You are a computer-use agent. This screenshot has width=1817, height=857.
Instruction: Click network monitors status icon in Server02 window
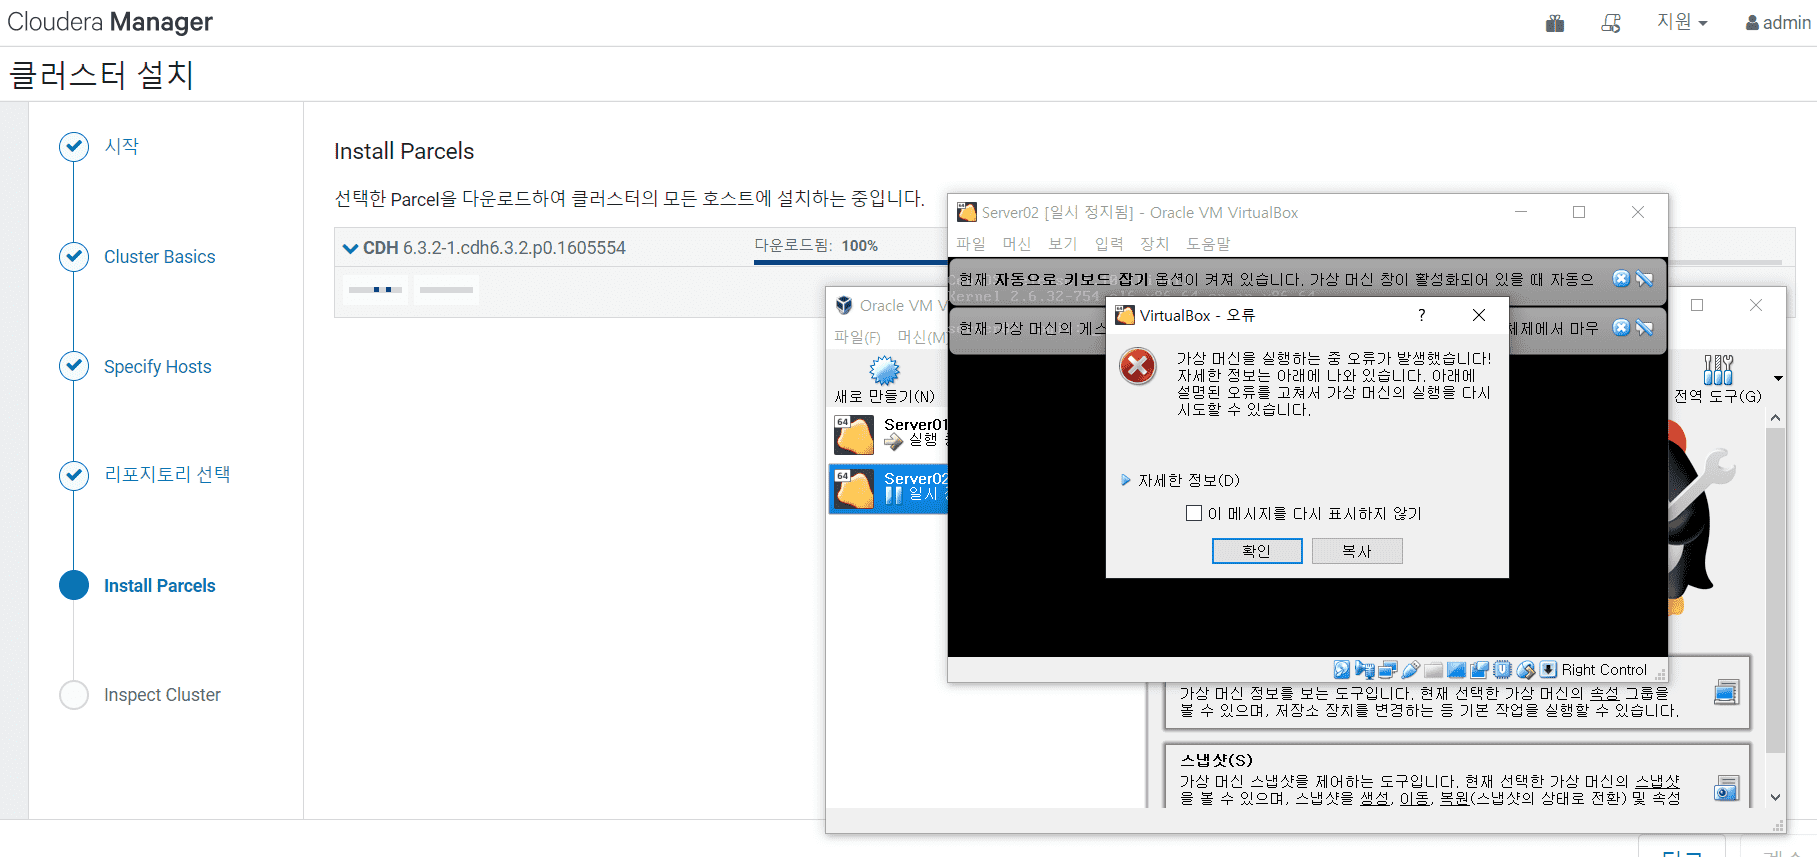point(1388,670)
